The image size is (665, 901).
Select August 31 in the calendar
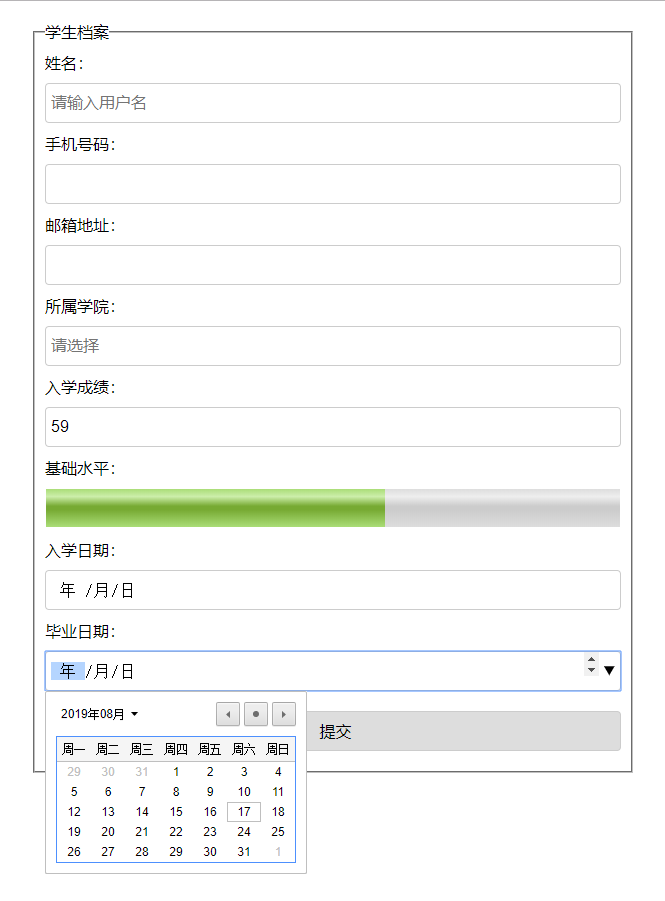click(x=244, y=851)
